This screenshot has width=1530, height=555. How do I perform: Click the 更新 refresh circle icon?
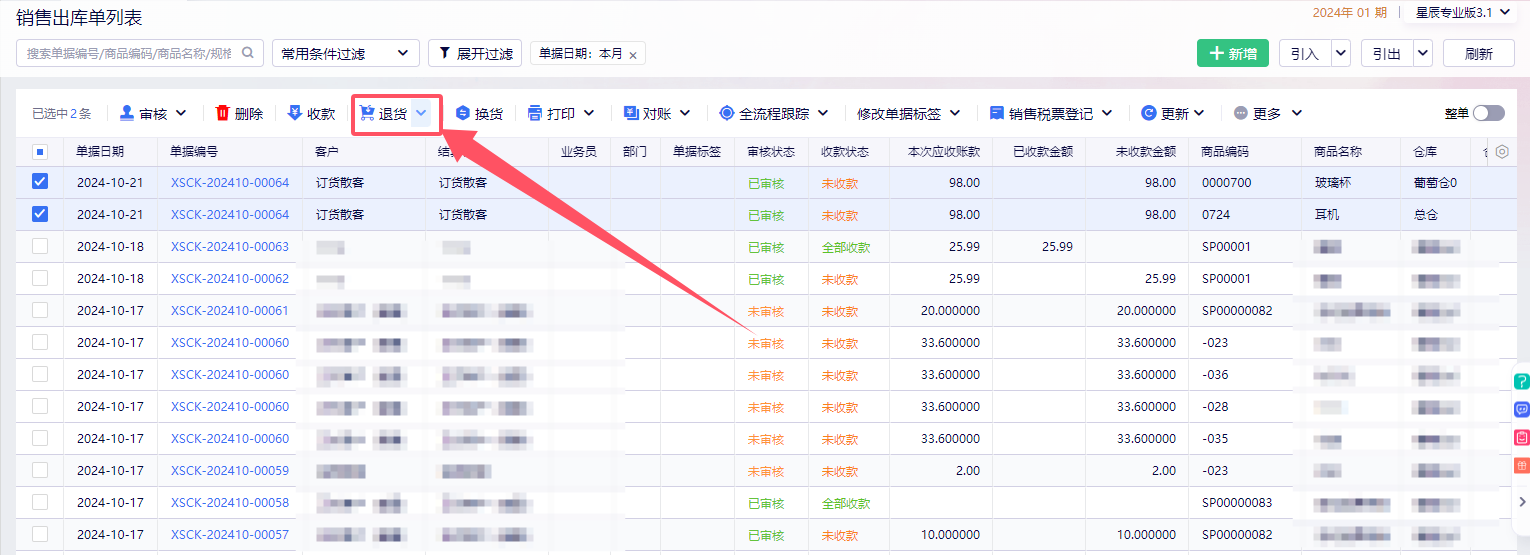pyautogui.click(x=1149, y=113)
